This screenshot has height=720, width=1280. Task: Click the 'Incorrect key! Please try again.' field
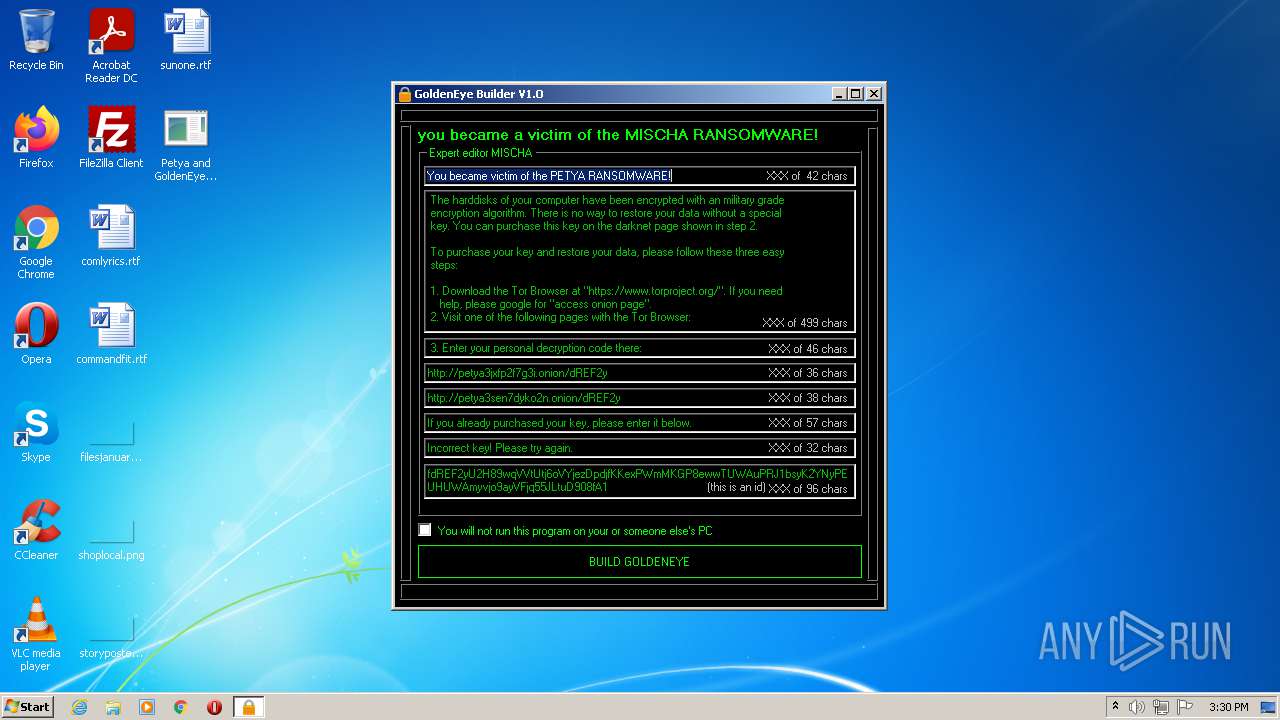click(x=640, y=447)
